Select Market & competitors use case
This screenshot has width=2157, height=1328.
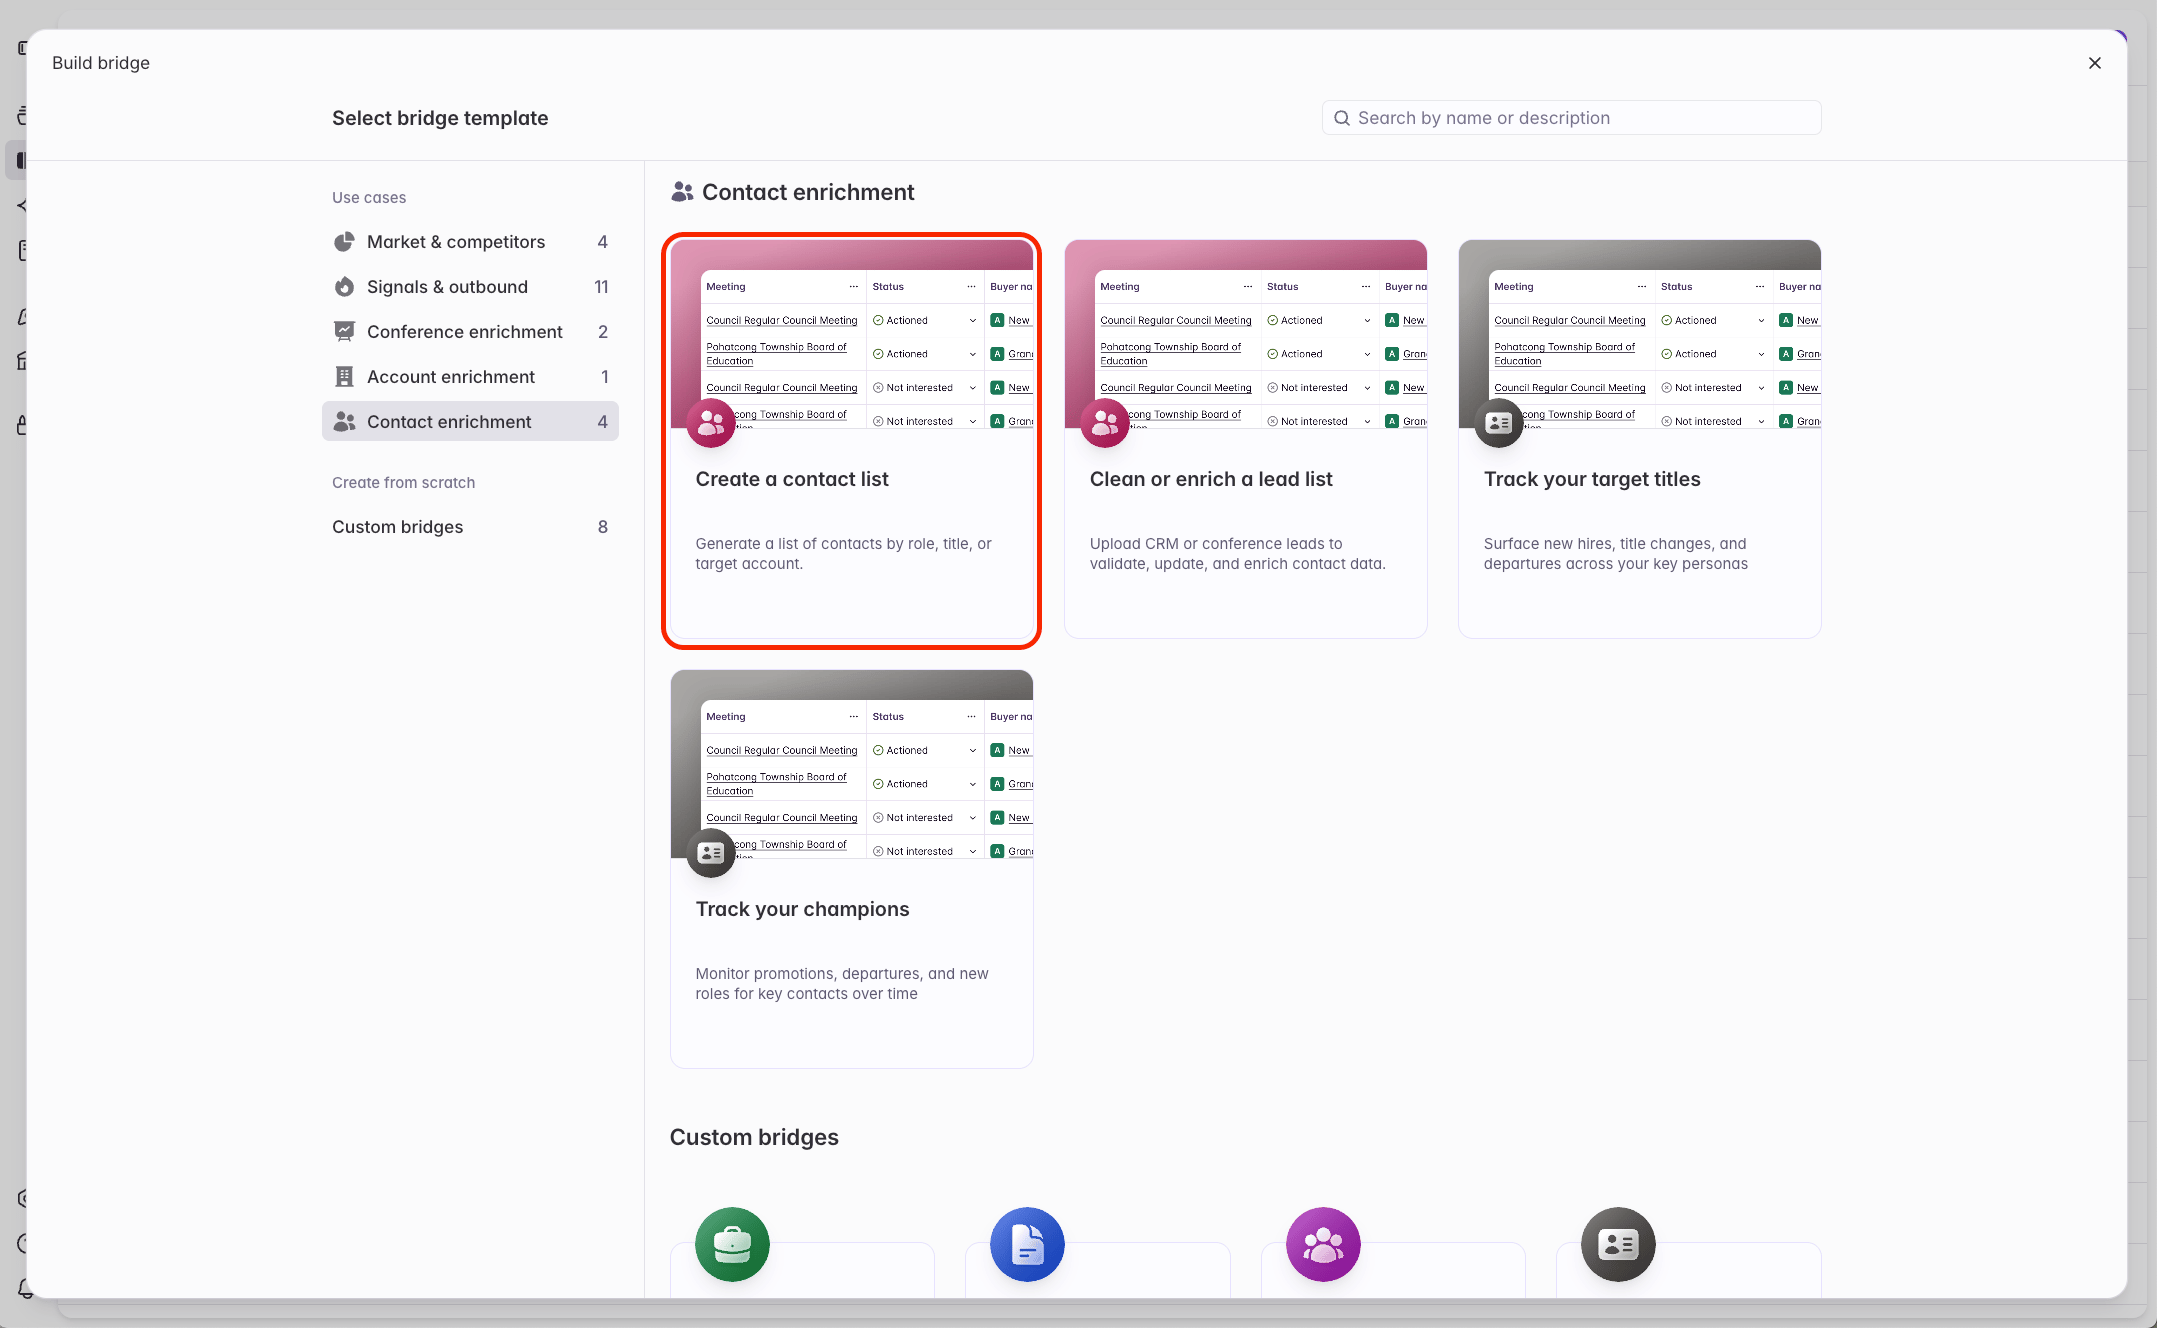470,242
